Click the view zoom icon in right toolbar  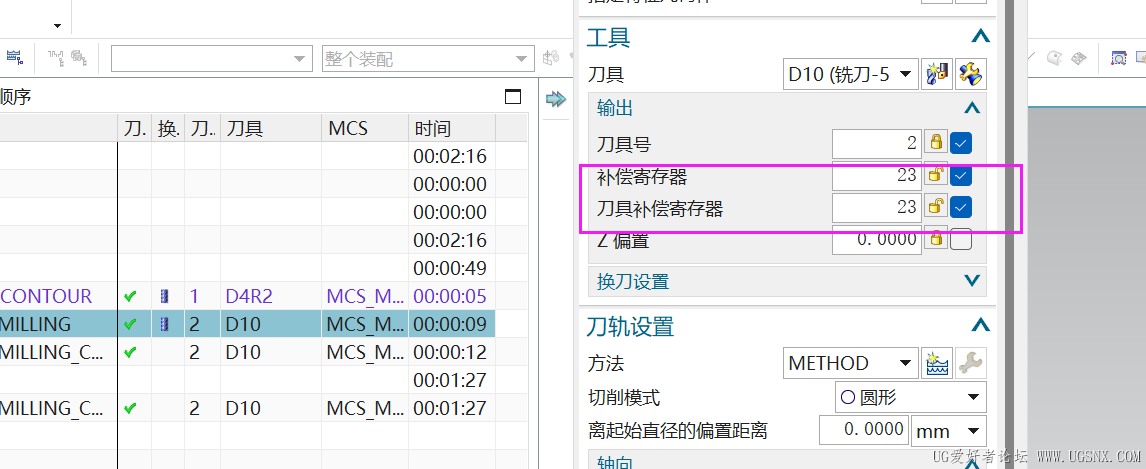tap(1118, 57)
